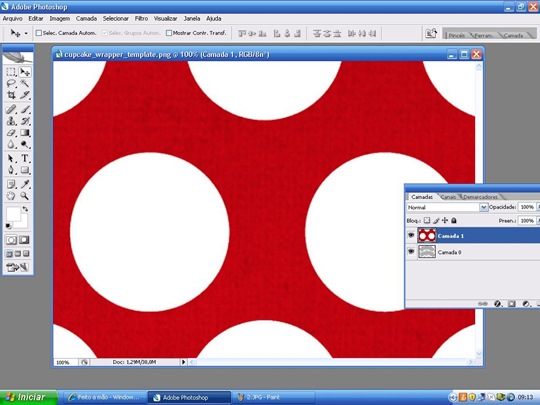Image resolution: width=540 pixels, height=405 pixels.
Task: Open the Arquivo menu
Action: coord(12,19)
